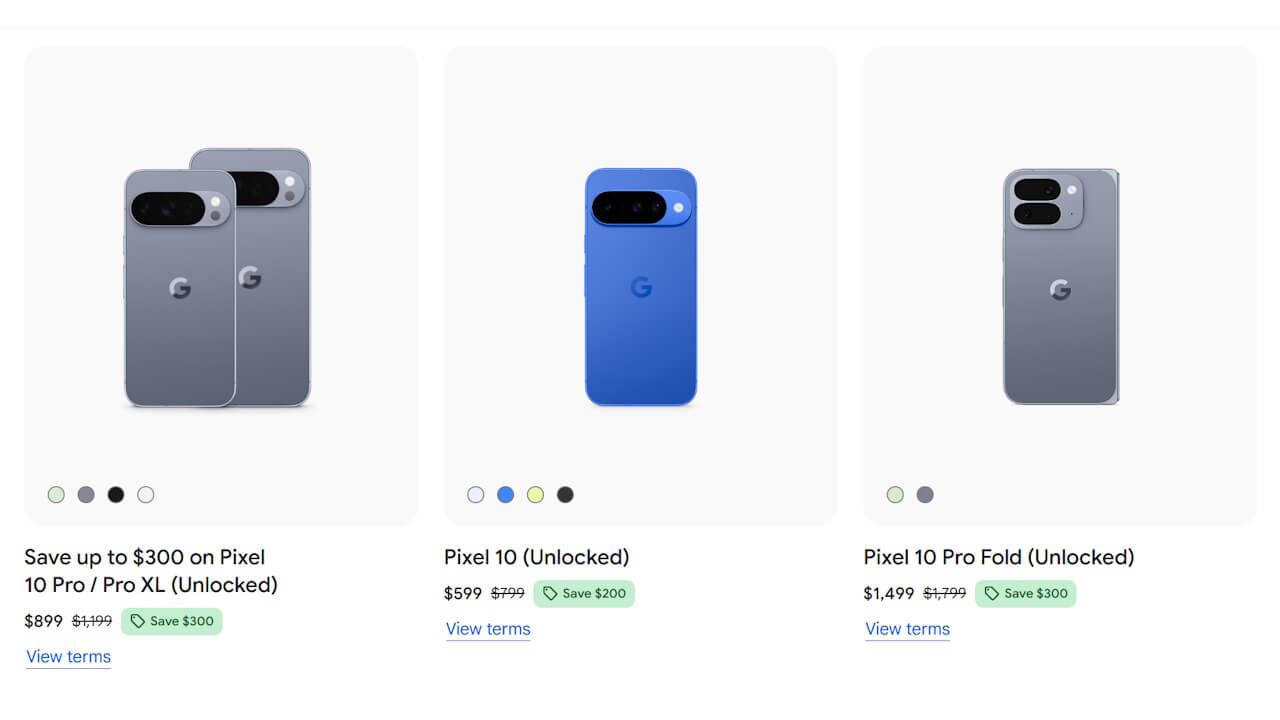Click the Pixel 10 Pro Fold (Unlocked) heading
This screenshot has width=1280, height=720.
(x=998, y=557)
